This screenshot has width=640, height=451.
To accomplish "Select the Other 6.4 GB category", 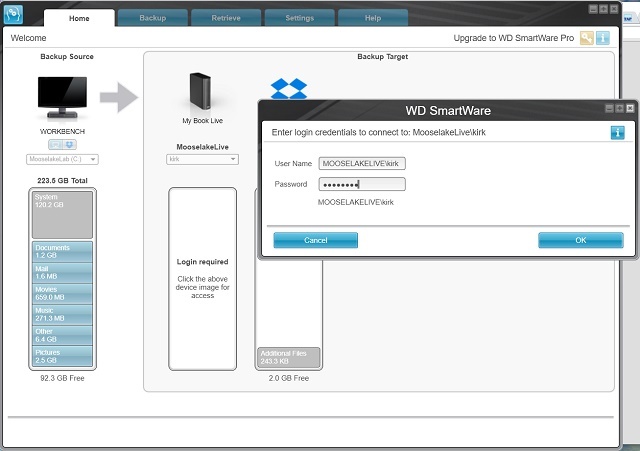I will click(62, 335).
